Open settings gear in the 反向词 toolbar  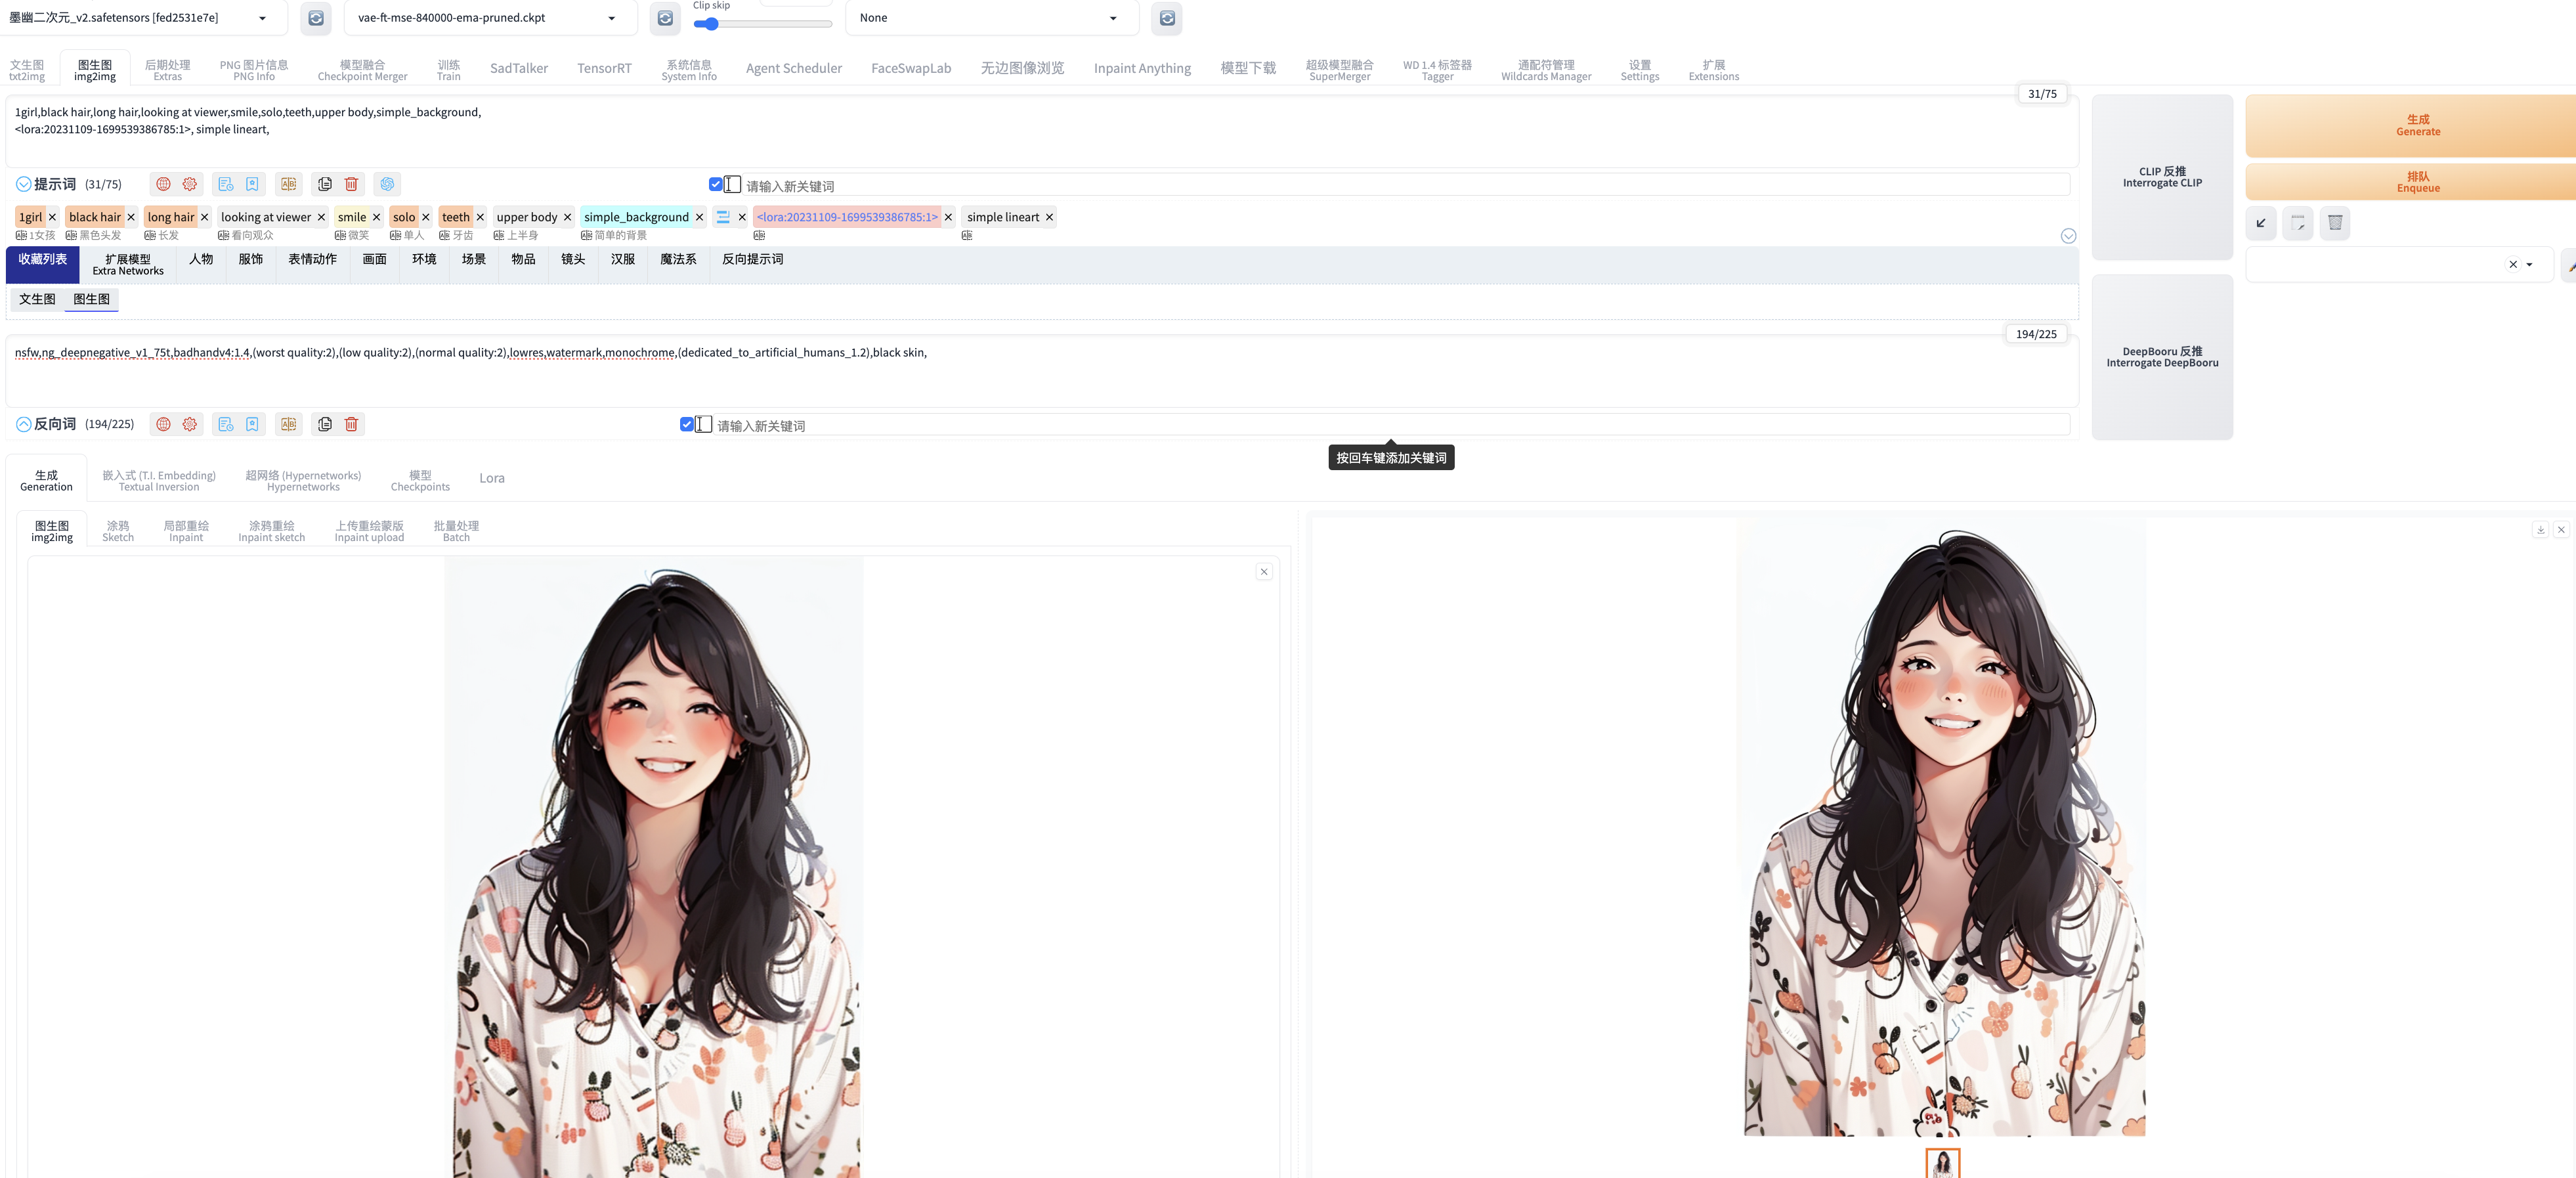190,424
